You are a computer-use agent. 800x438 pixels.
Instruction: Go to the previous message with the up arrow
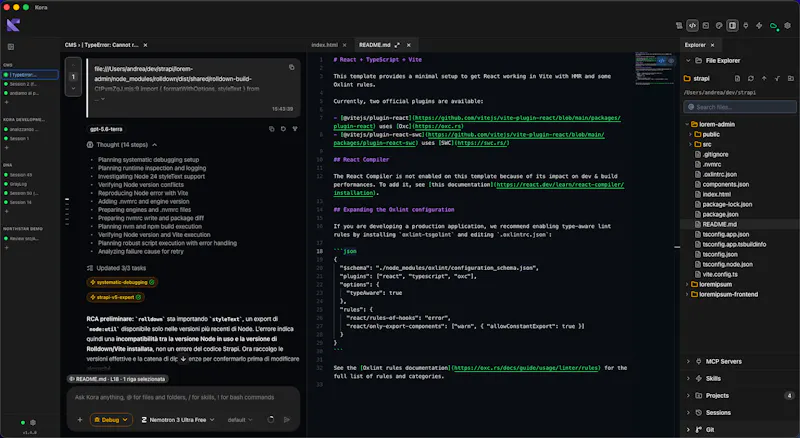73,65
